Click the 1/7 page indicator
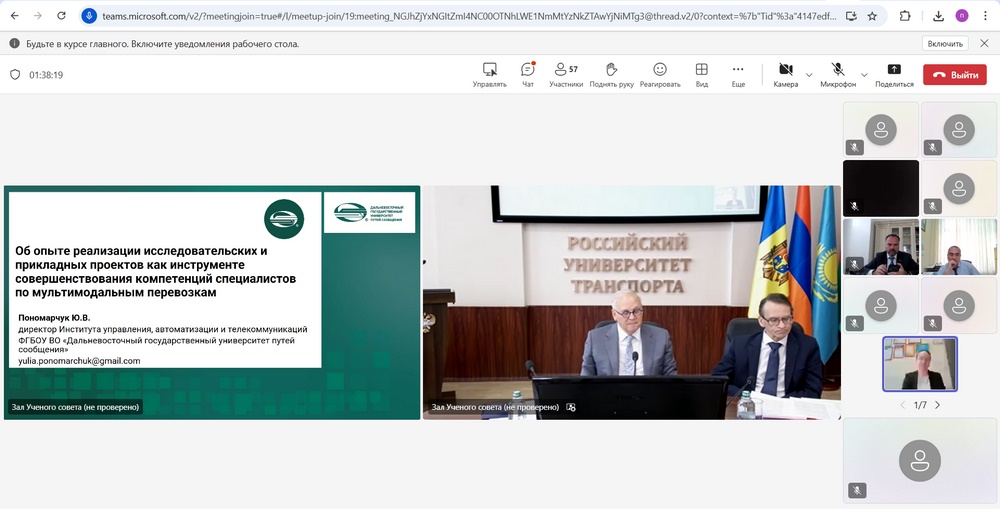The height and width of the screenshot is (509, 1000). click(x=920, y=405)
